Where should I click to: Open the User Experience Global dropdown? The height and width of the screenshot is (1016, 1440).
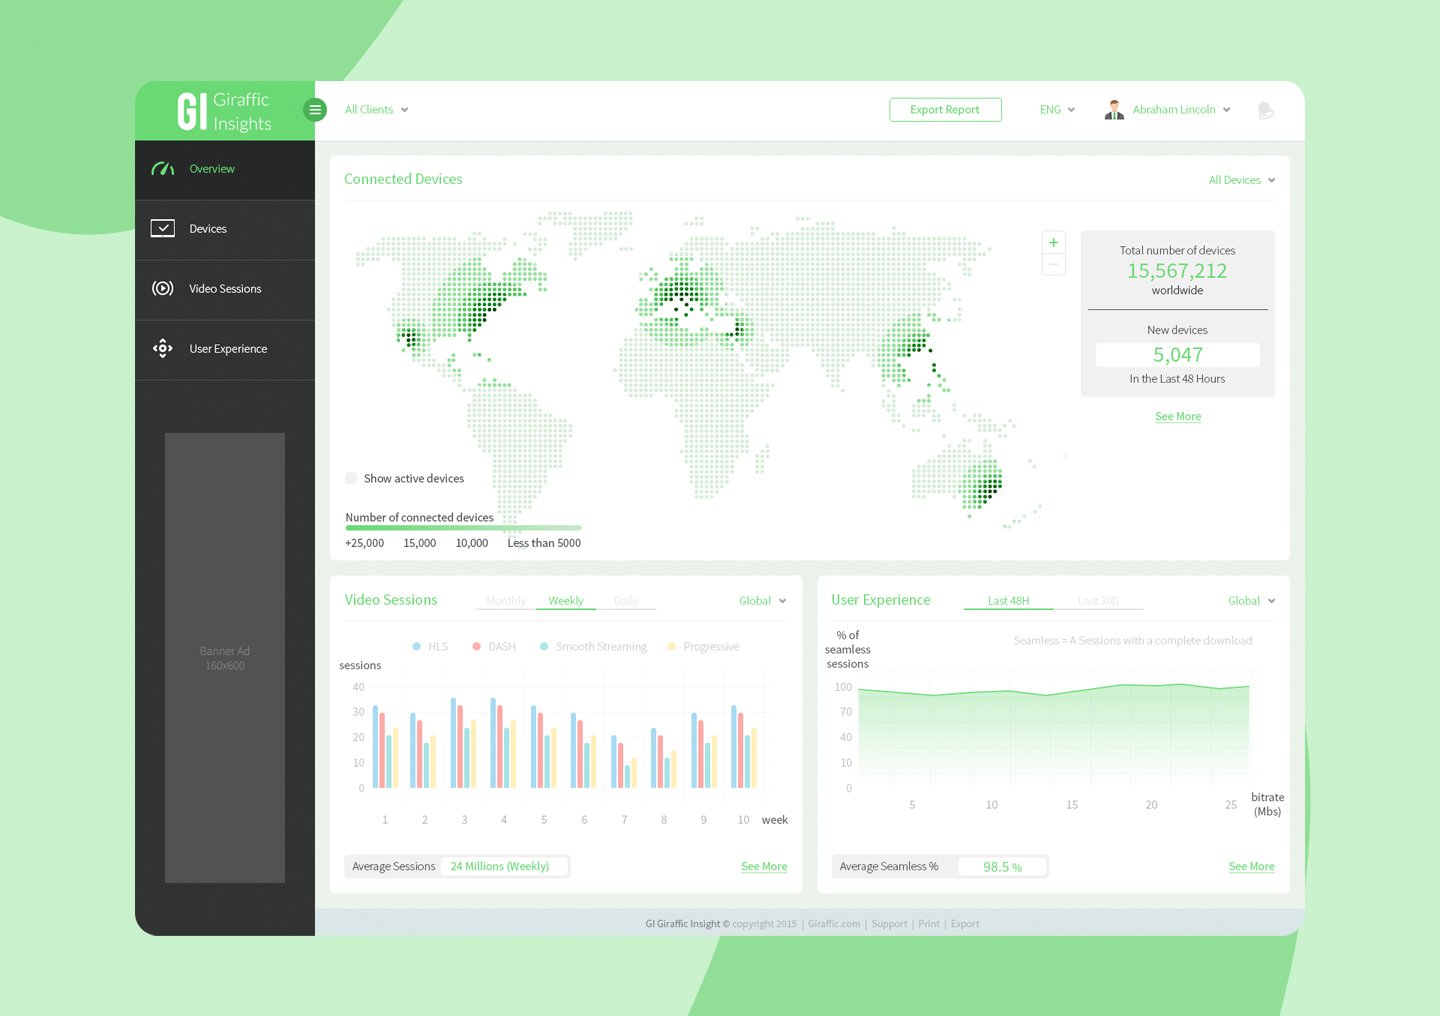click(1252, 601)
